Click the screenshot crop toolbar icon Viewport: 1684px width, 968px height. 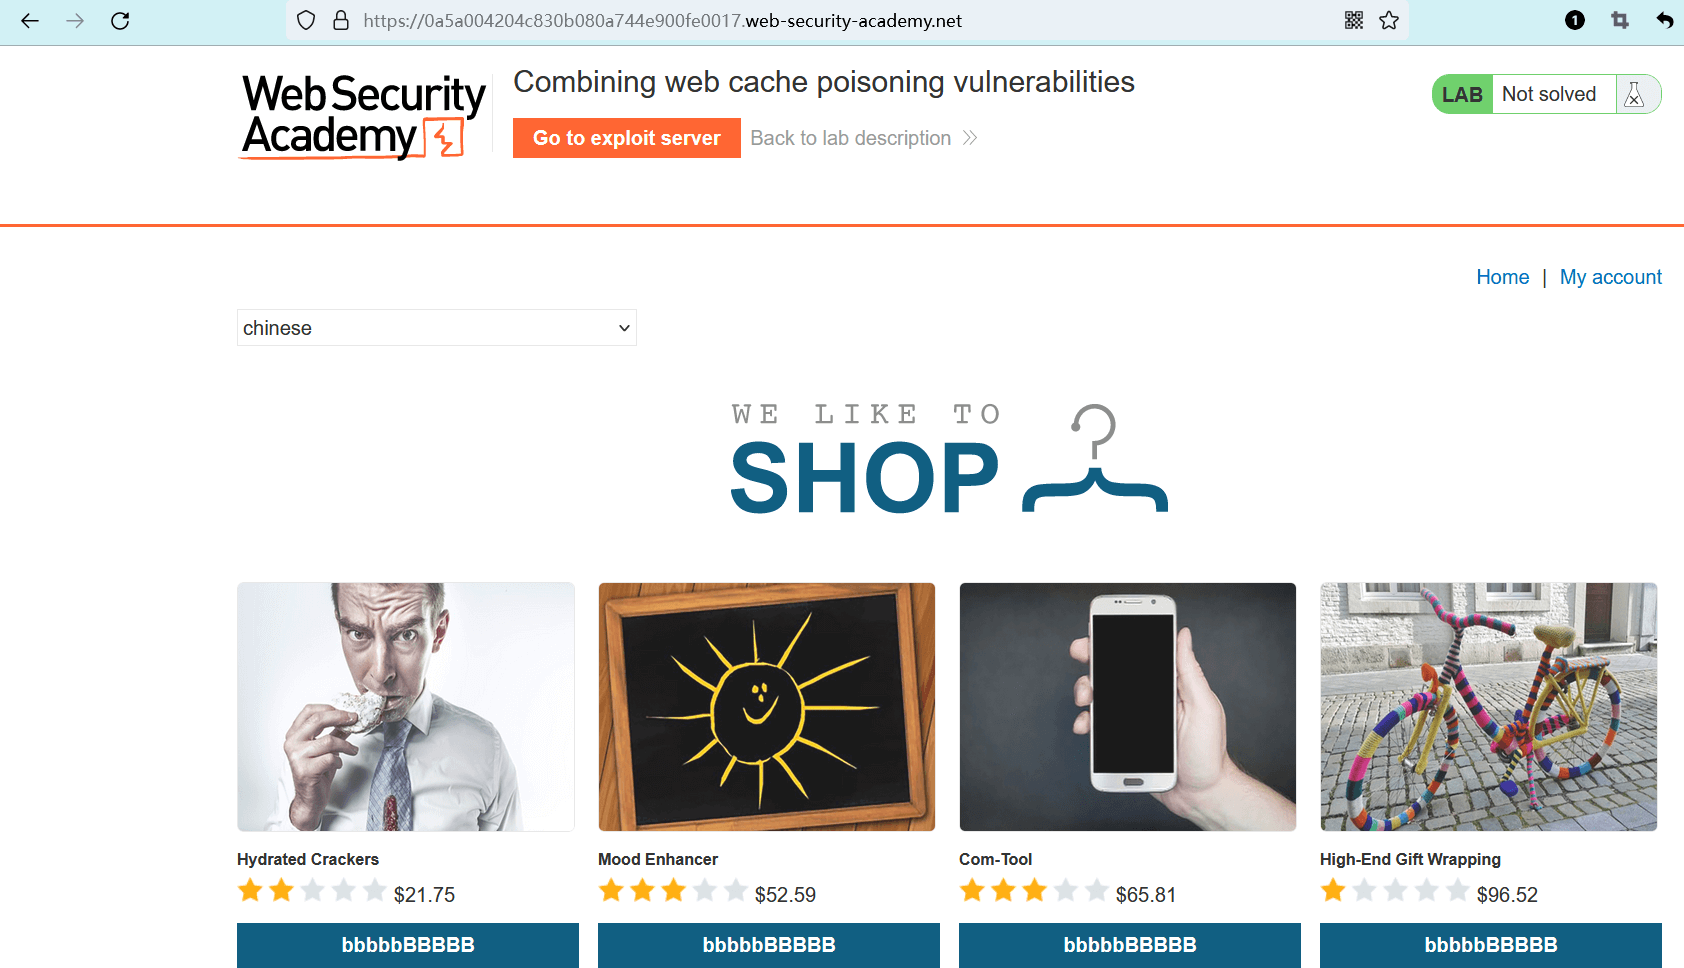click(1620, 21)
